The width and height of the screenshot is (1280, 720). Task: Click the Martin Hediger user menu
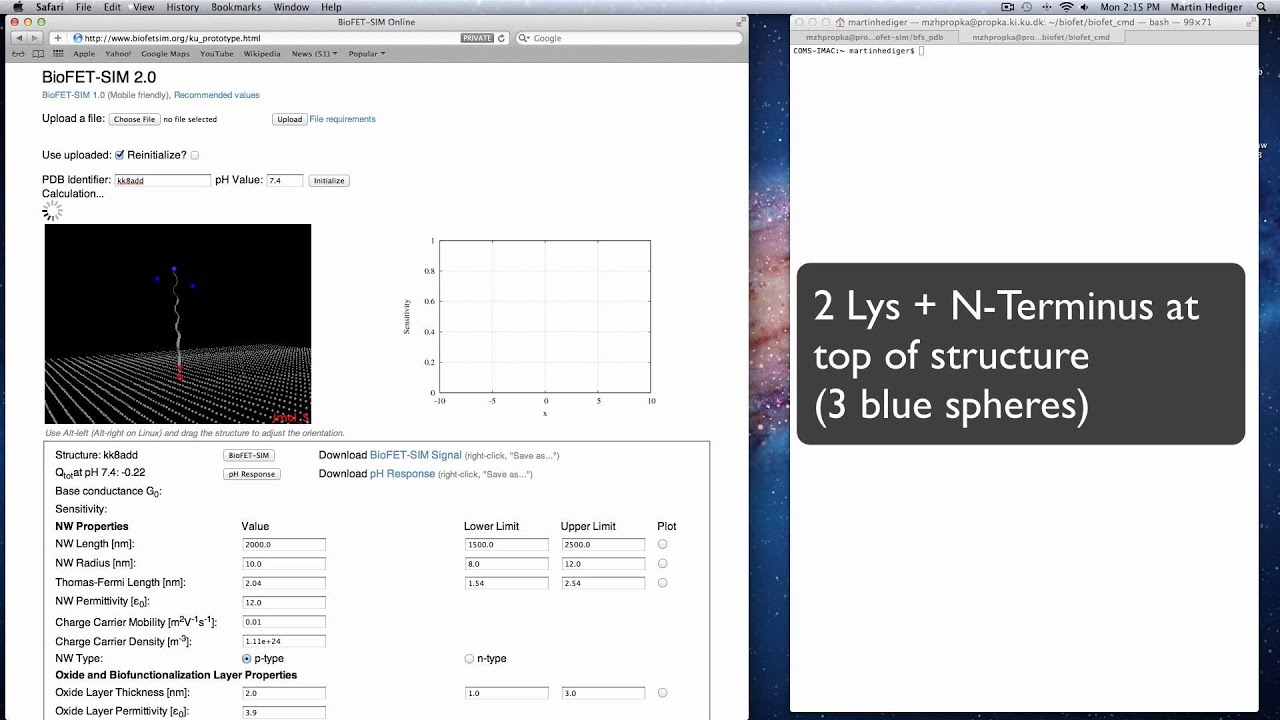(1207, 7)
